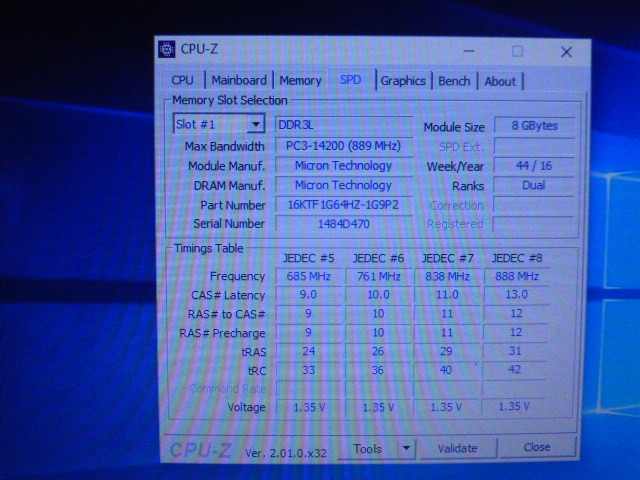Open the Bench tab
This screenshot has height=480, width=640.
[x=454, y=81]
